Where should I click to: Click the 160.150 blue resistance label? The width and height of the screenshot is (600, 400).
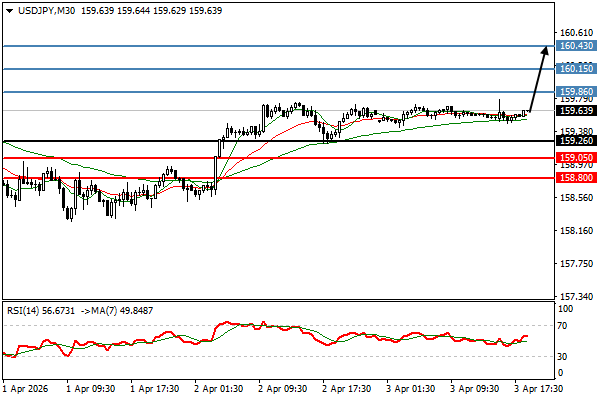pyautogui.click(x=577, y=68)
